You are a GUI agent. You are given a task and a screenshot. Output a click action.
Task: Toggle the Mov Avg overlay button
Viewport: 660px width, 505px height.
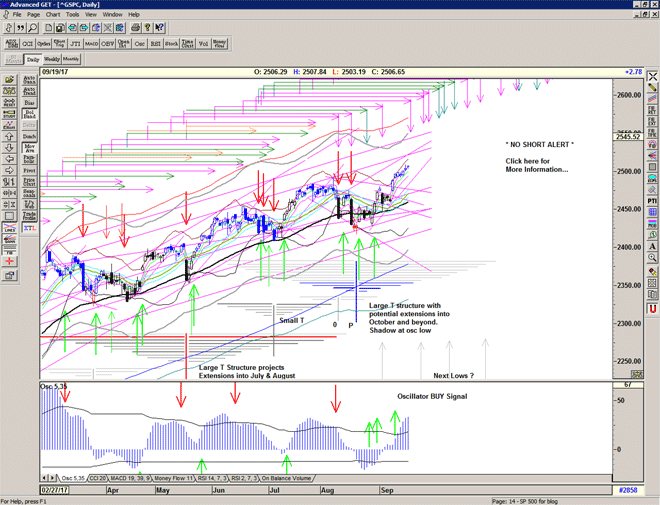tap(30, 148)
